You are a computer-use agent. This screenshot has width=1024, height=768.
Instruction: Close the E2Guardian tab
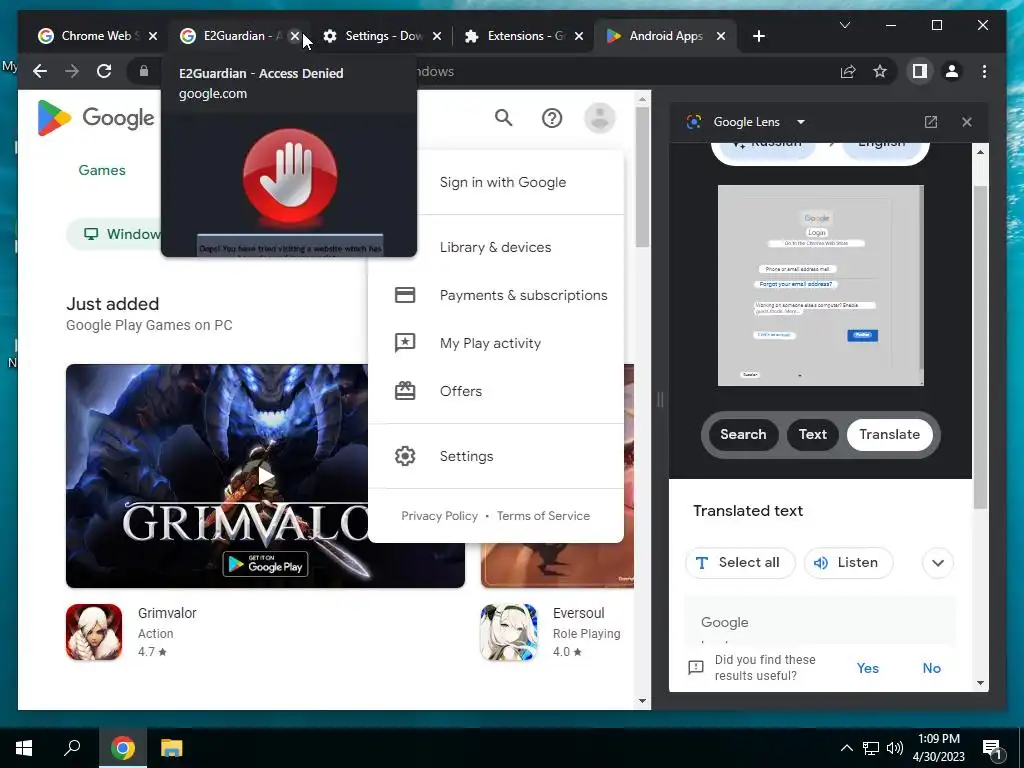(295, 36)
